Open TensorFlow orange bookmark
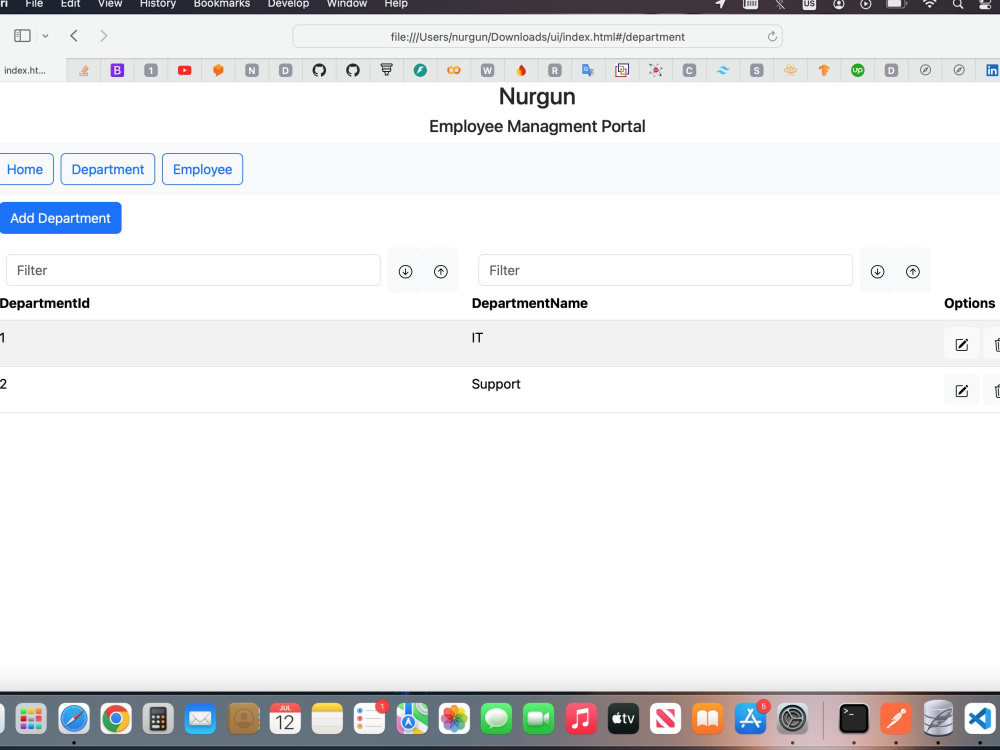Image resolution: width=1000 pixels, height=750 pixels. 824,70
